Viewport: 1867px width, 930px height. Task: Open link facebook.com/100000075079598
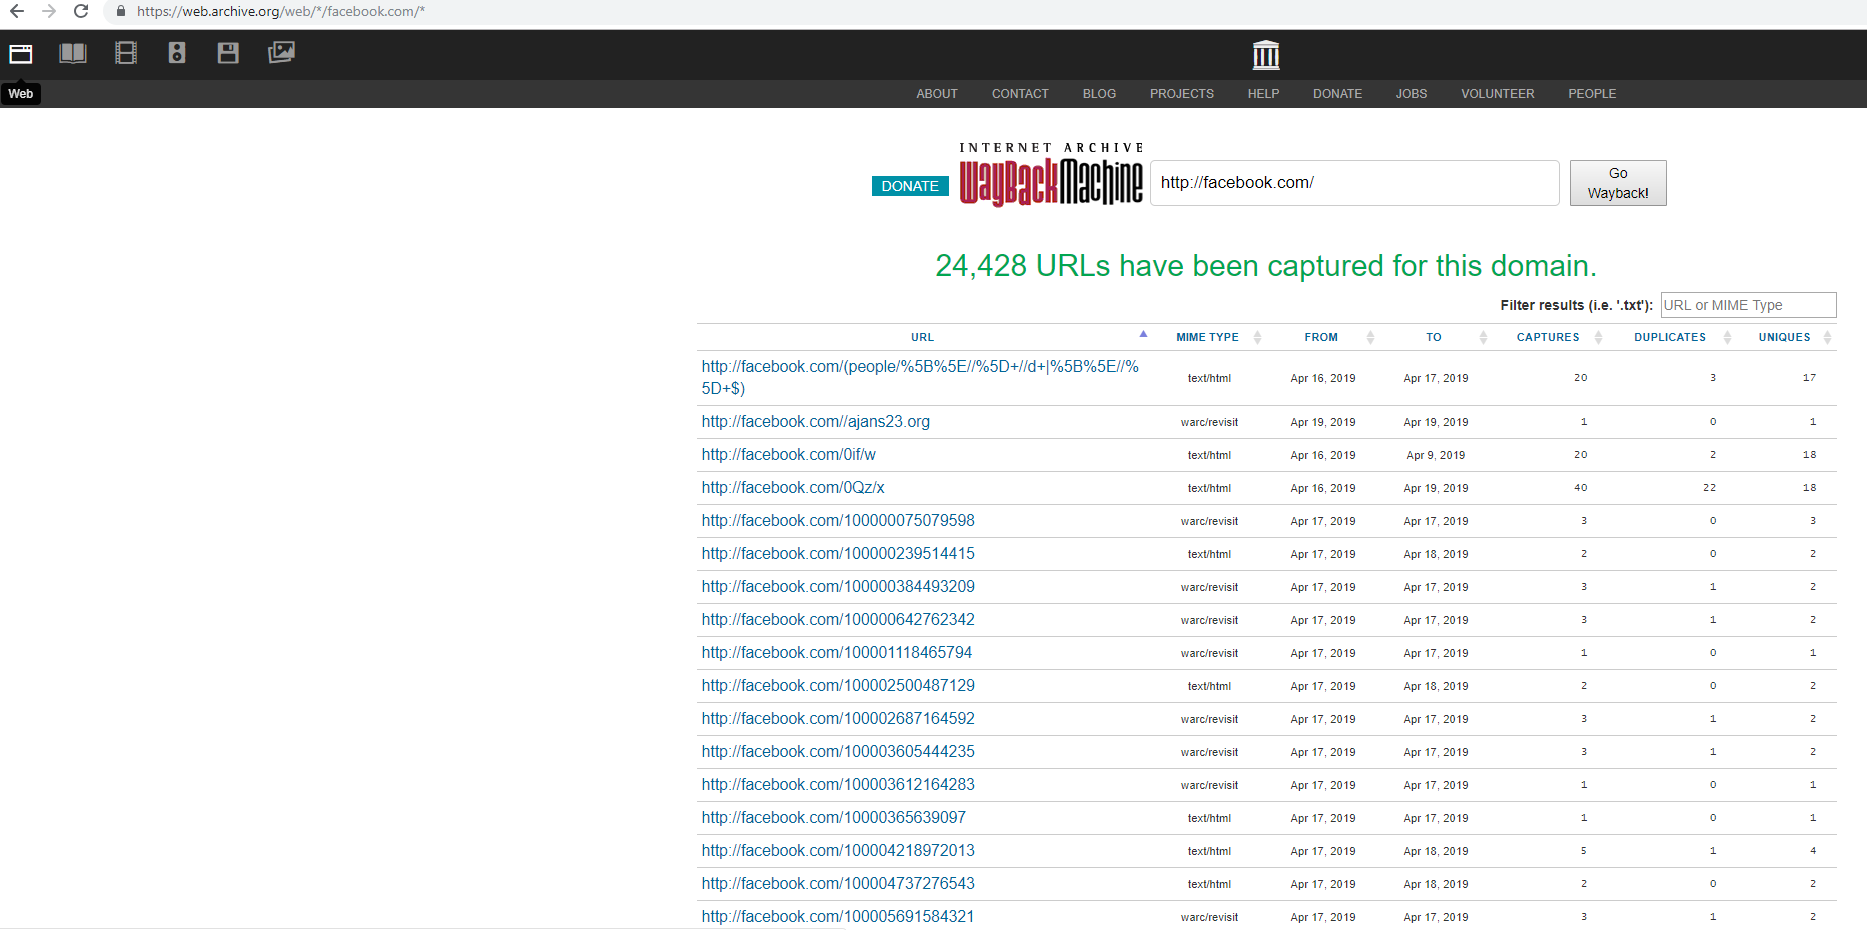point(838,521)
